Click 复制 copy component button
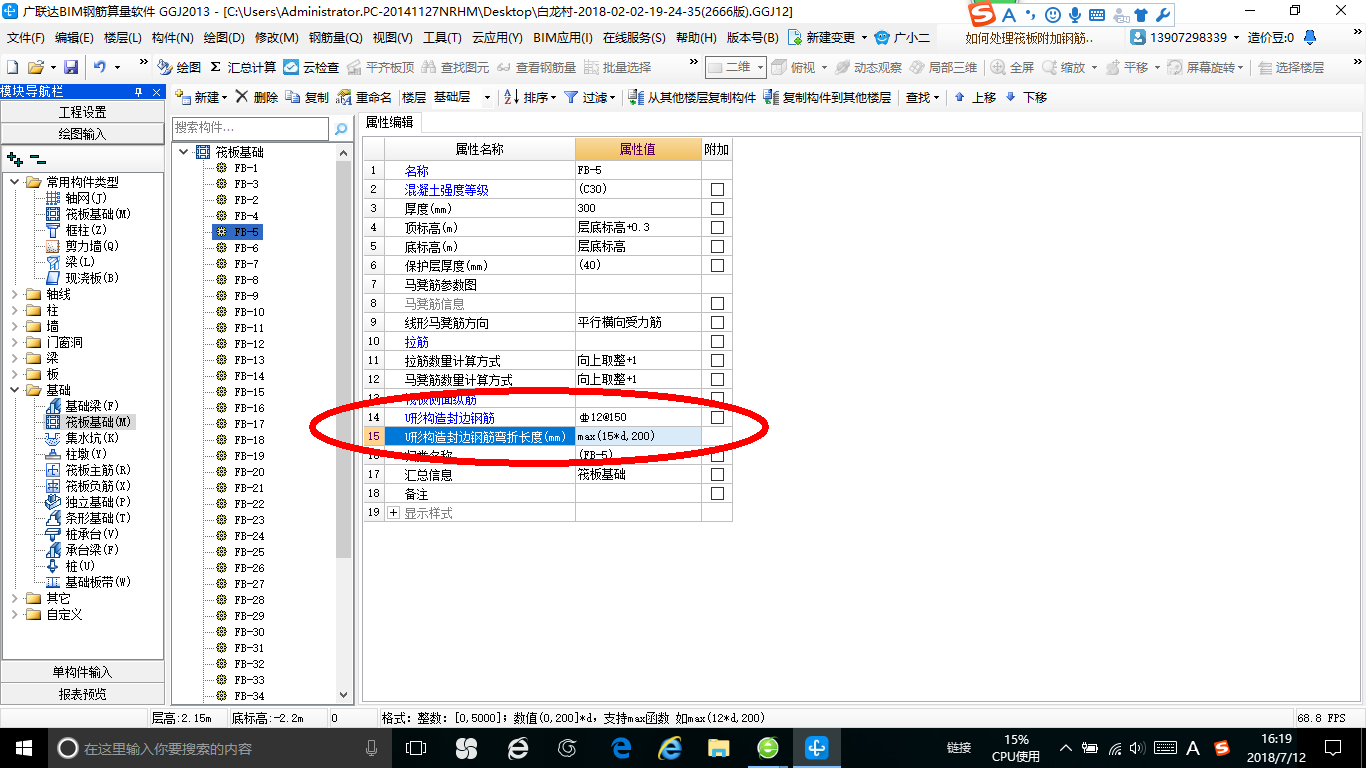This screenshot has height=768, width=1366. (x=307, y=97)
